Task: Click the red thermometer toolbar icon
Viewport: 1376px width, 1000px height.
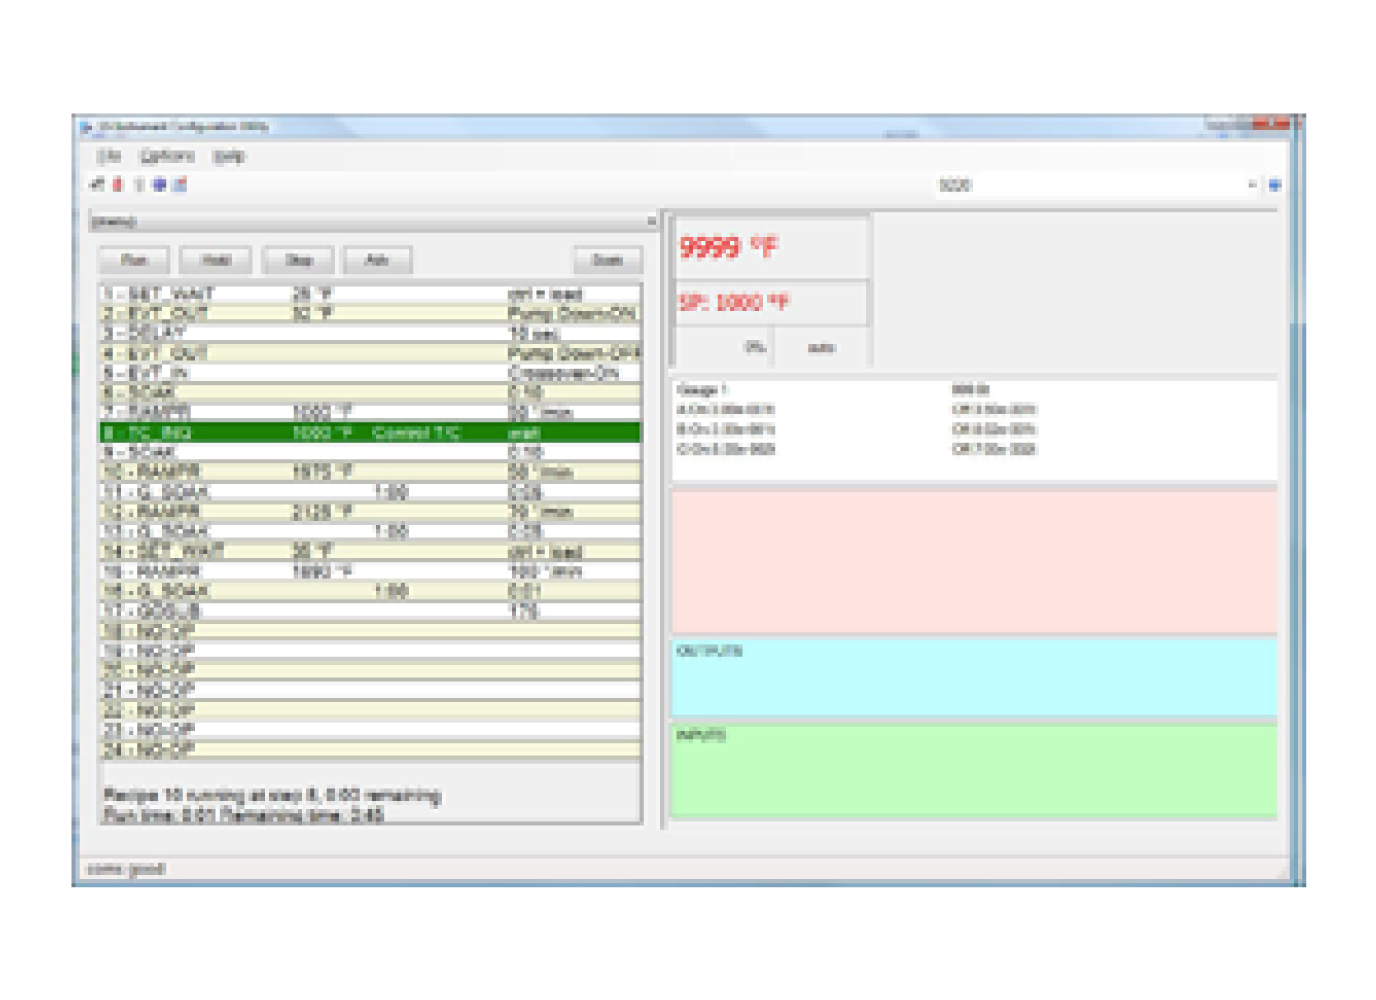Action: point(116,184)
